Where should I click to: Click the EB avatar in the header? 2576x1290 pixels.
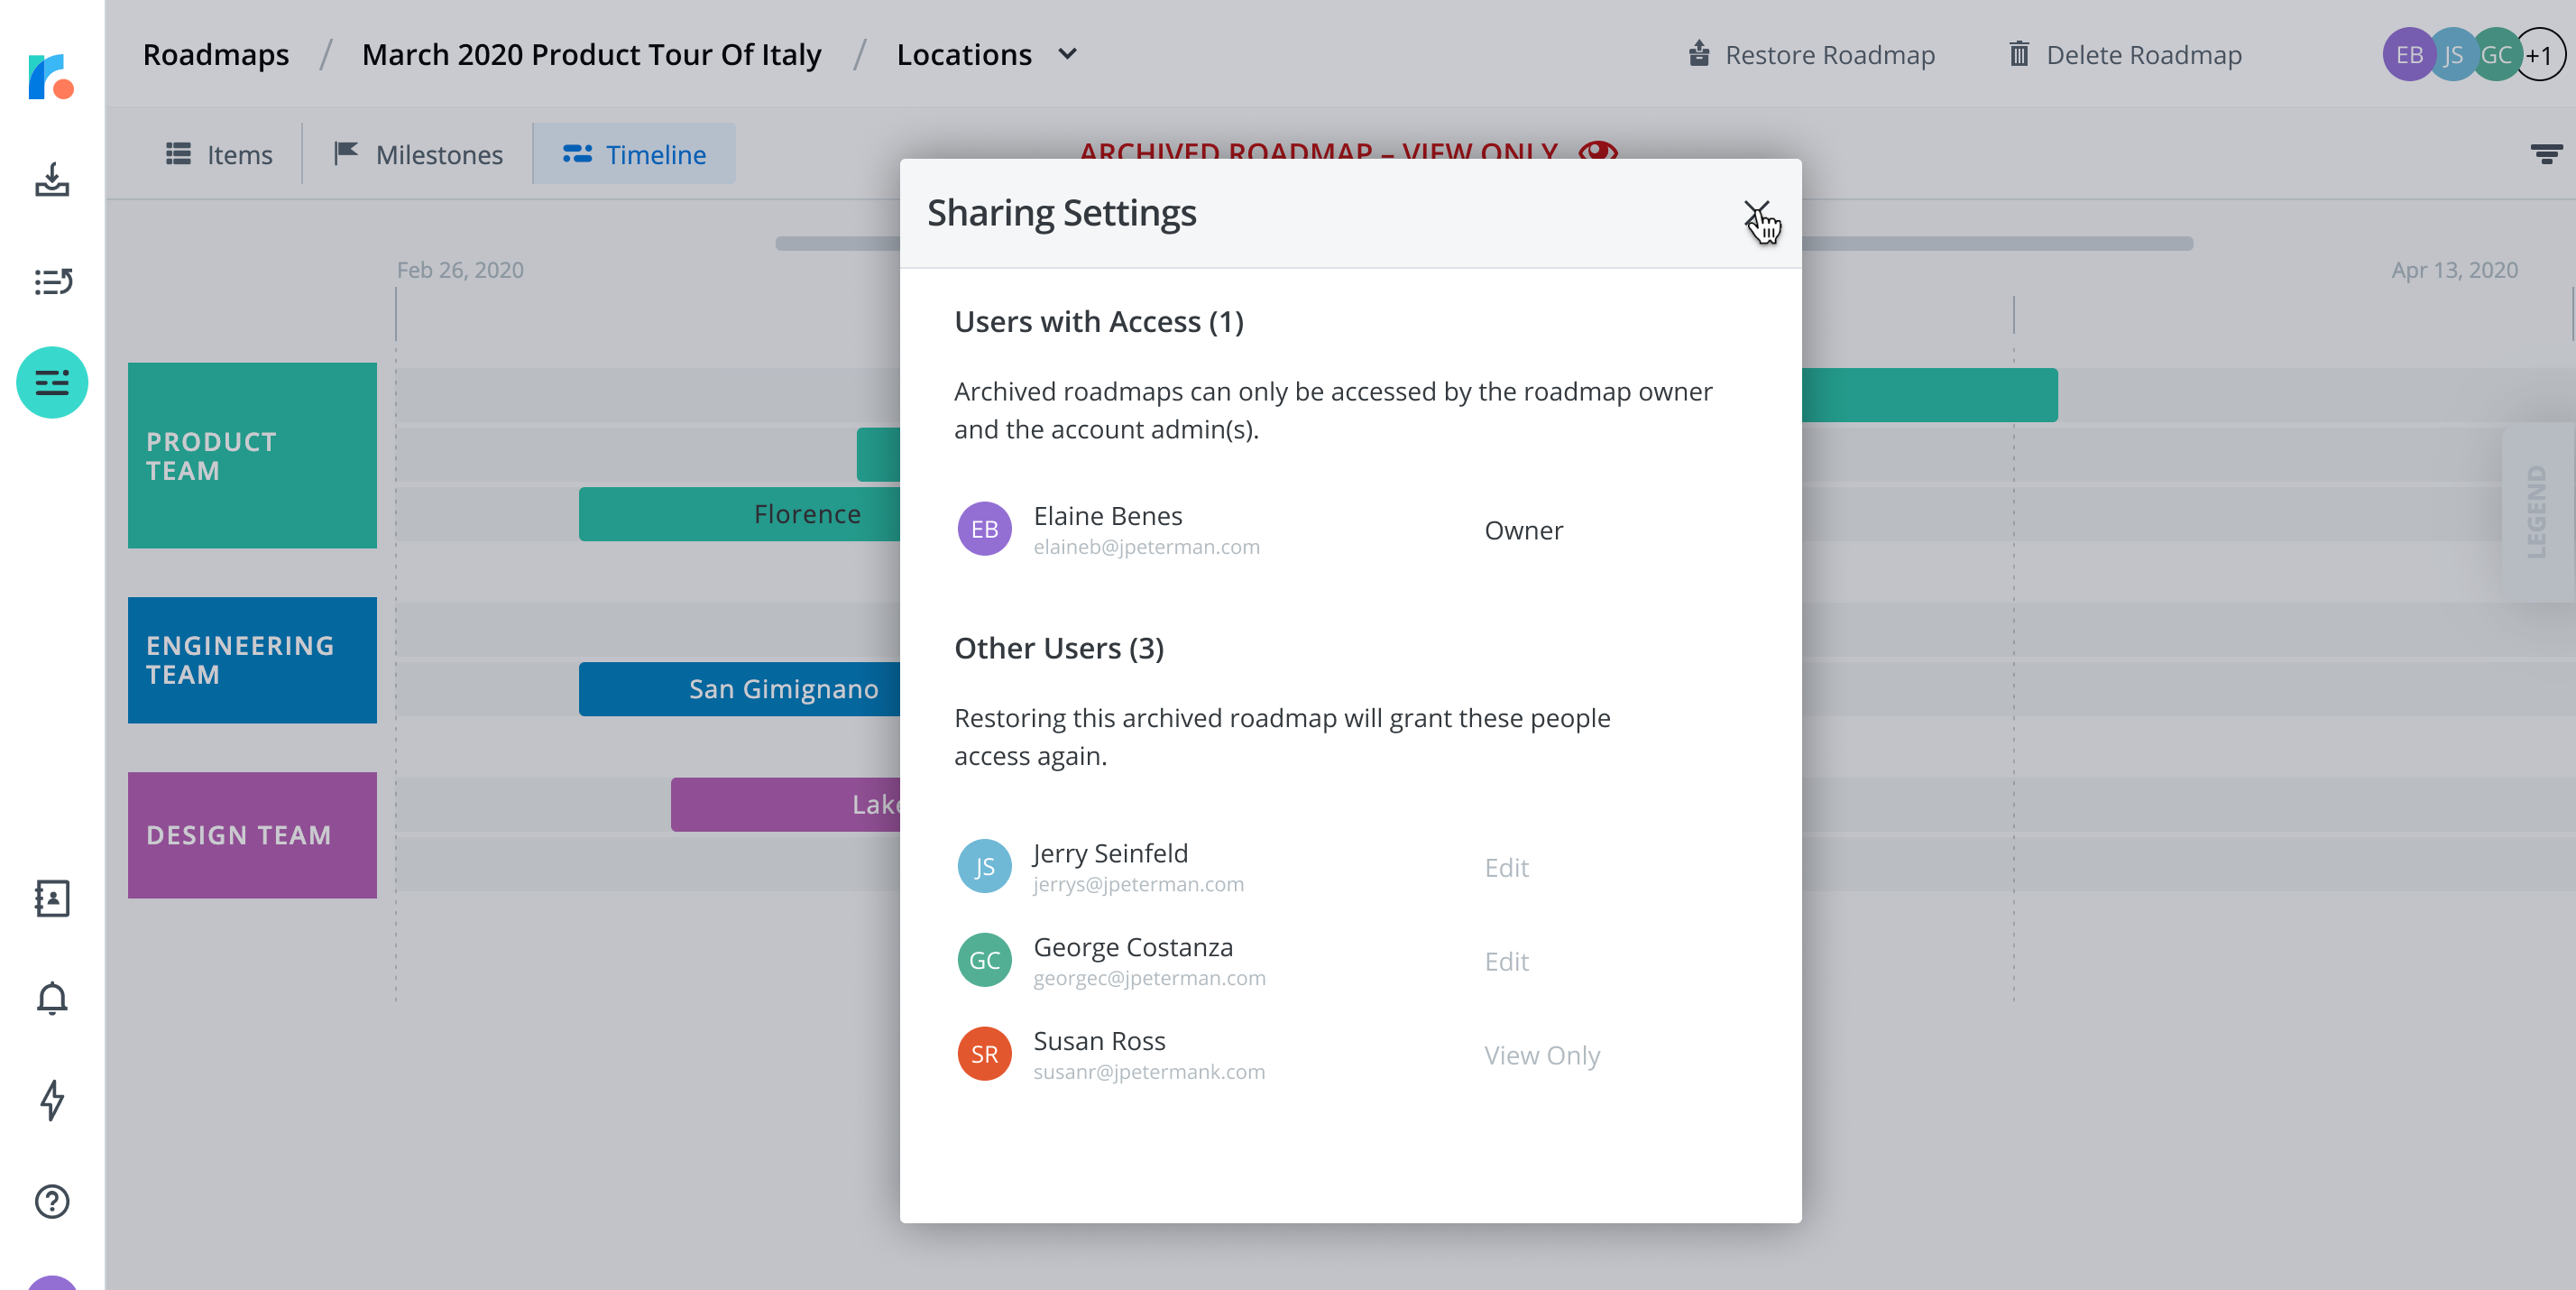point(2408,54)
